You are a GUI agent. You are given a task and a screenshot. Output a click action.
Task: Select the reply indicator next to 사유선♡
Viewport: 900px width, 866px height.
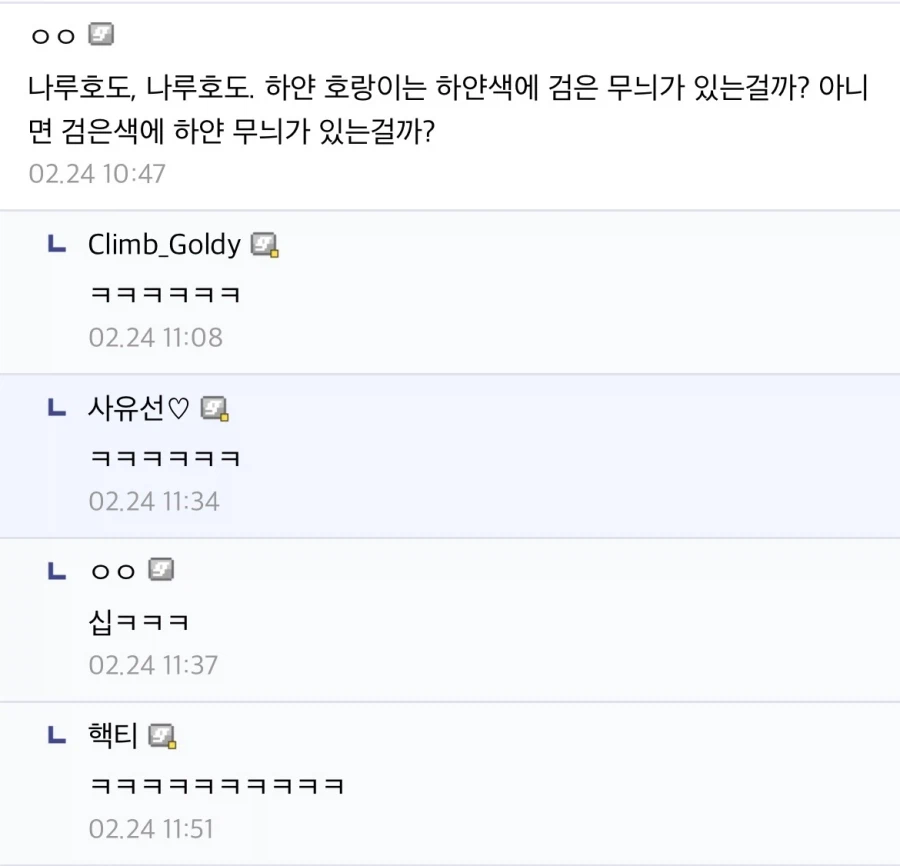(x=56, y=407)
